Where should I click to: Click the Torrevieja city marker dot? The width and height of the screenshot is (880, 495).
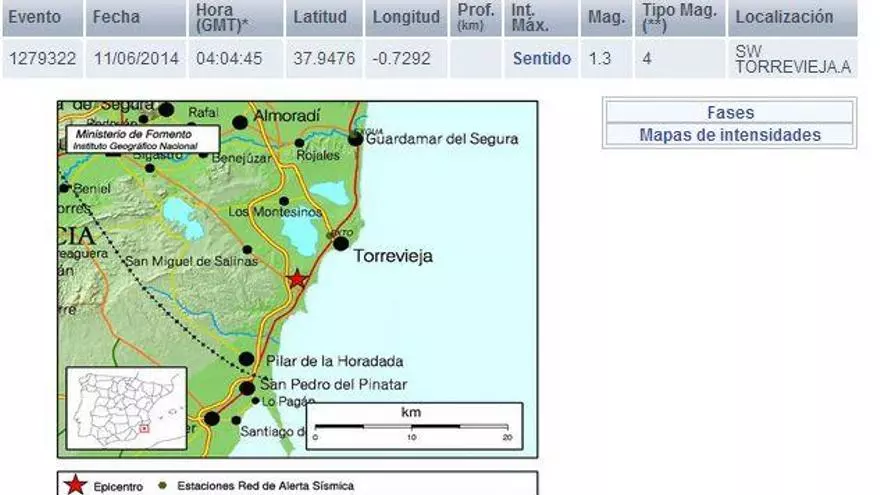click(x=341, y=243)
